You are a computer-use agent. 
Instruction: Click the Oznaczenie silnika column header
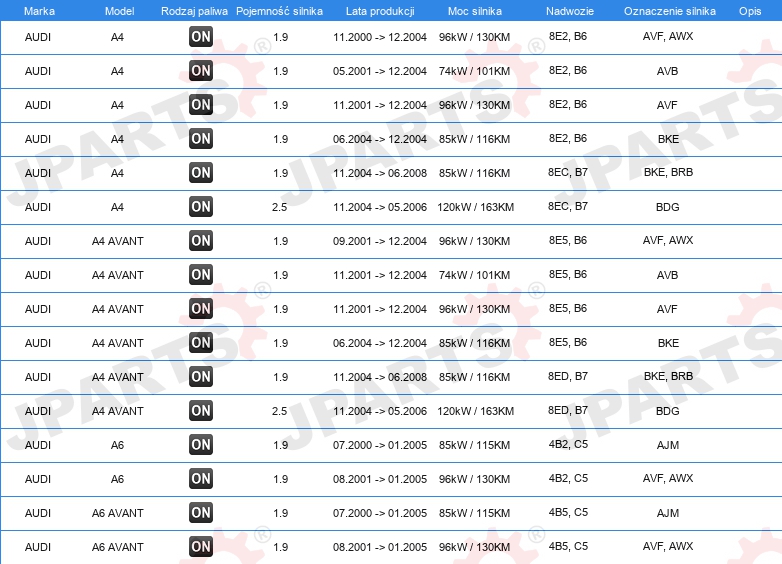tap(670, 11)
